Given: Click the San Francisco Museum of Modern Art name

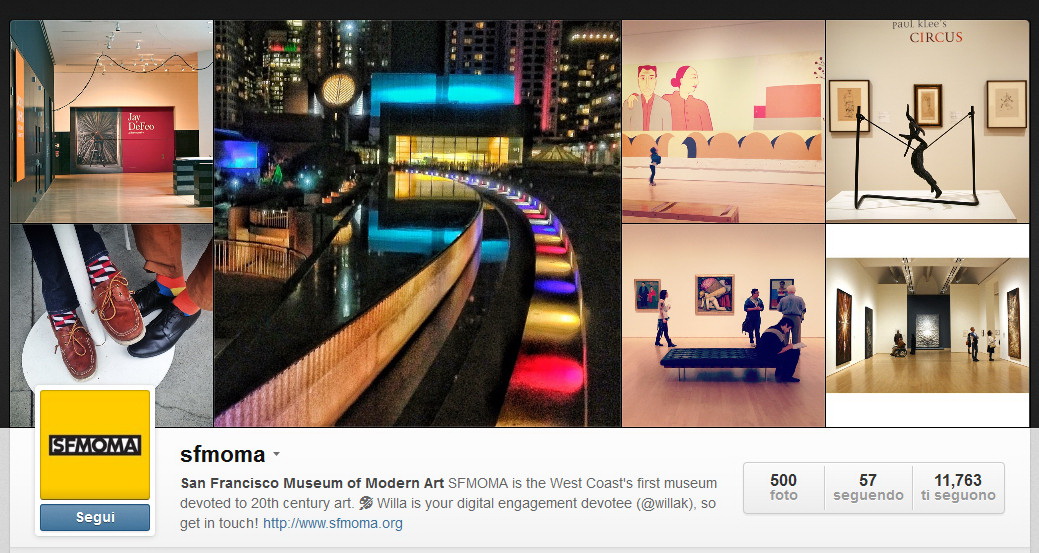Looking at the screenshot, I should [312, 483].
